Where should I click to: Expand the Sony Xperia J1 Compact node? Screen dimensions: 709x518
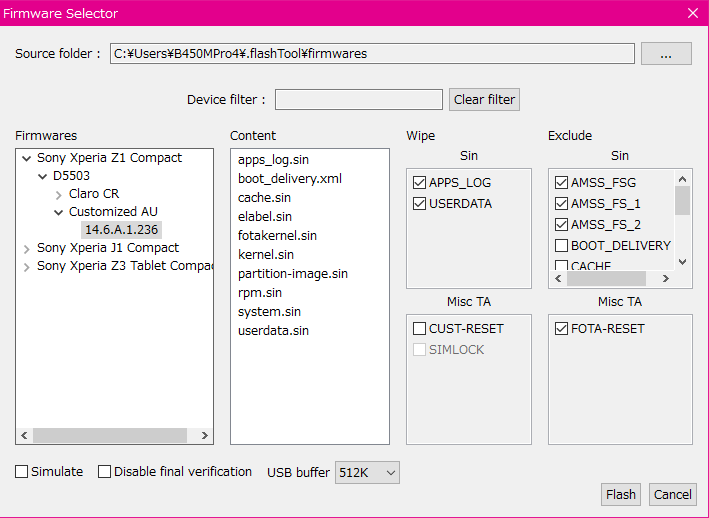(x=27, y=249)
